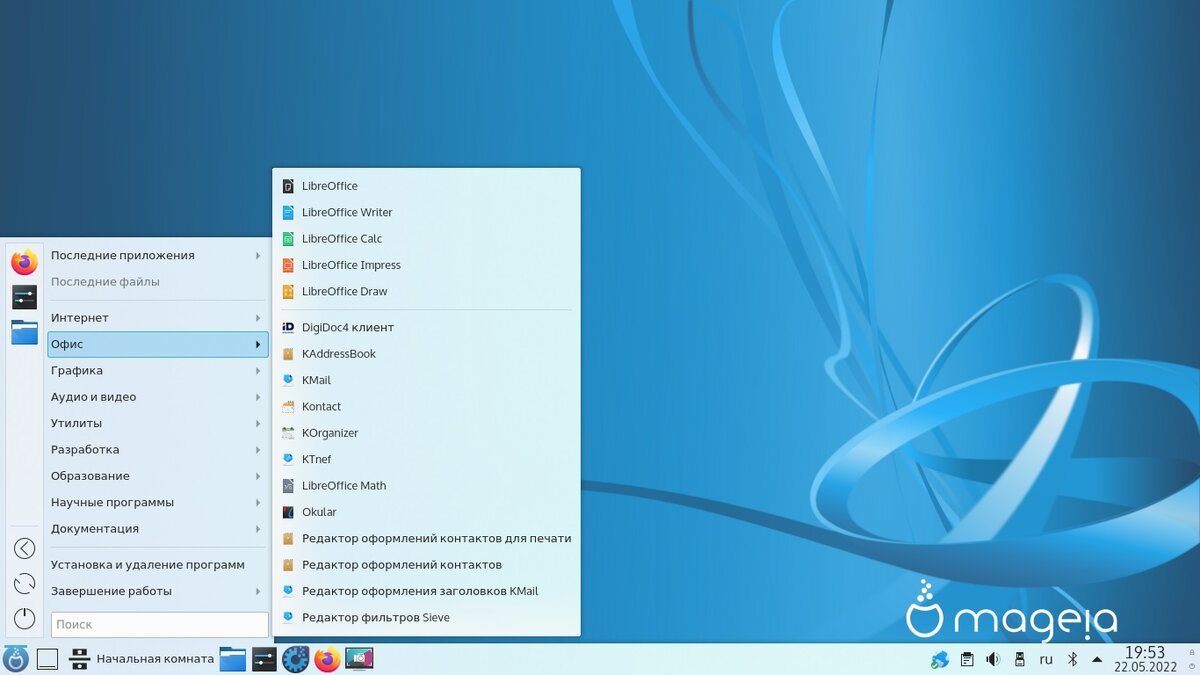Expand the Интернет category
This screenshot has width=1200, height=675.
pos(158,318)
